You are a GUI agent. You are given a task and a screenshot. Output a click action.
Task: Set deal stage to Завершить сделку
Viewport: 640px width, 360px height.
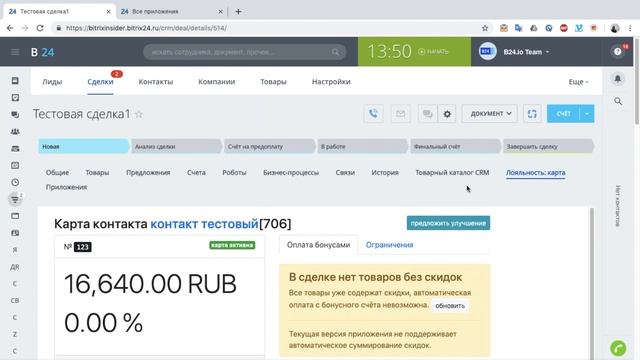(548, 146)
